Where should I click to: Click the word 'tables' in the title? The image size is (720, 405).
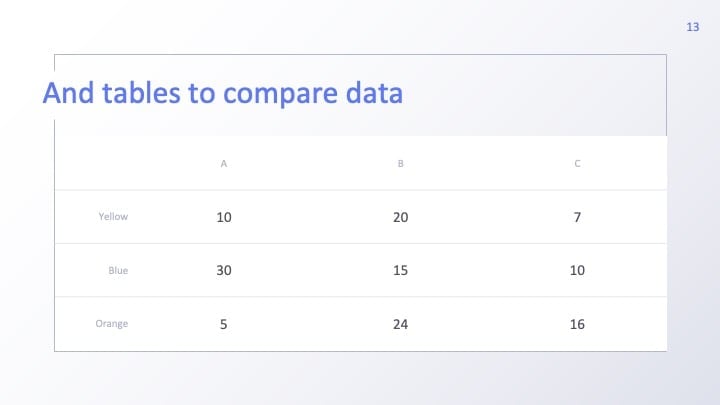141,93
